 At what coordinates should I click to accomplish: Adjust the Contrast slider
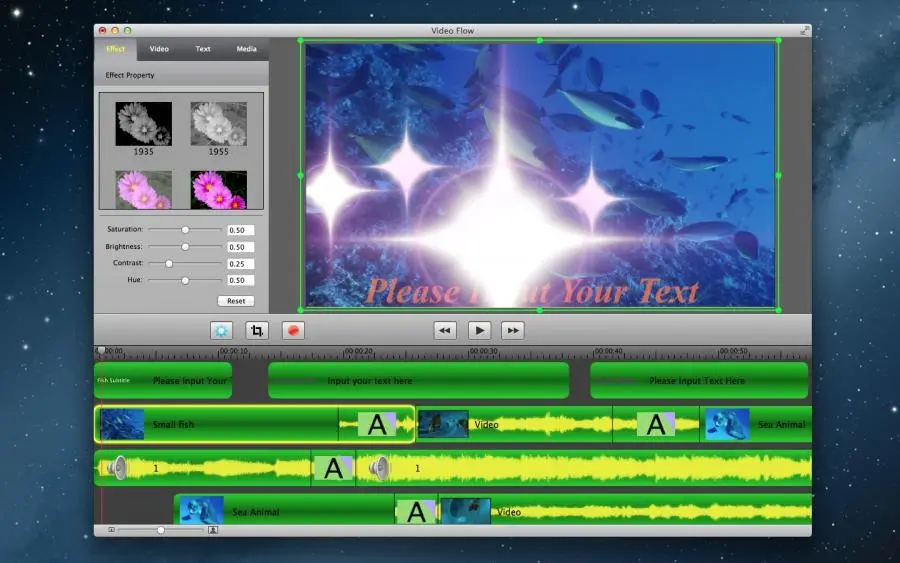pyautogui.click(x=169, y=263)
